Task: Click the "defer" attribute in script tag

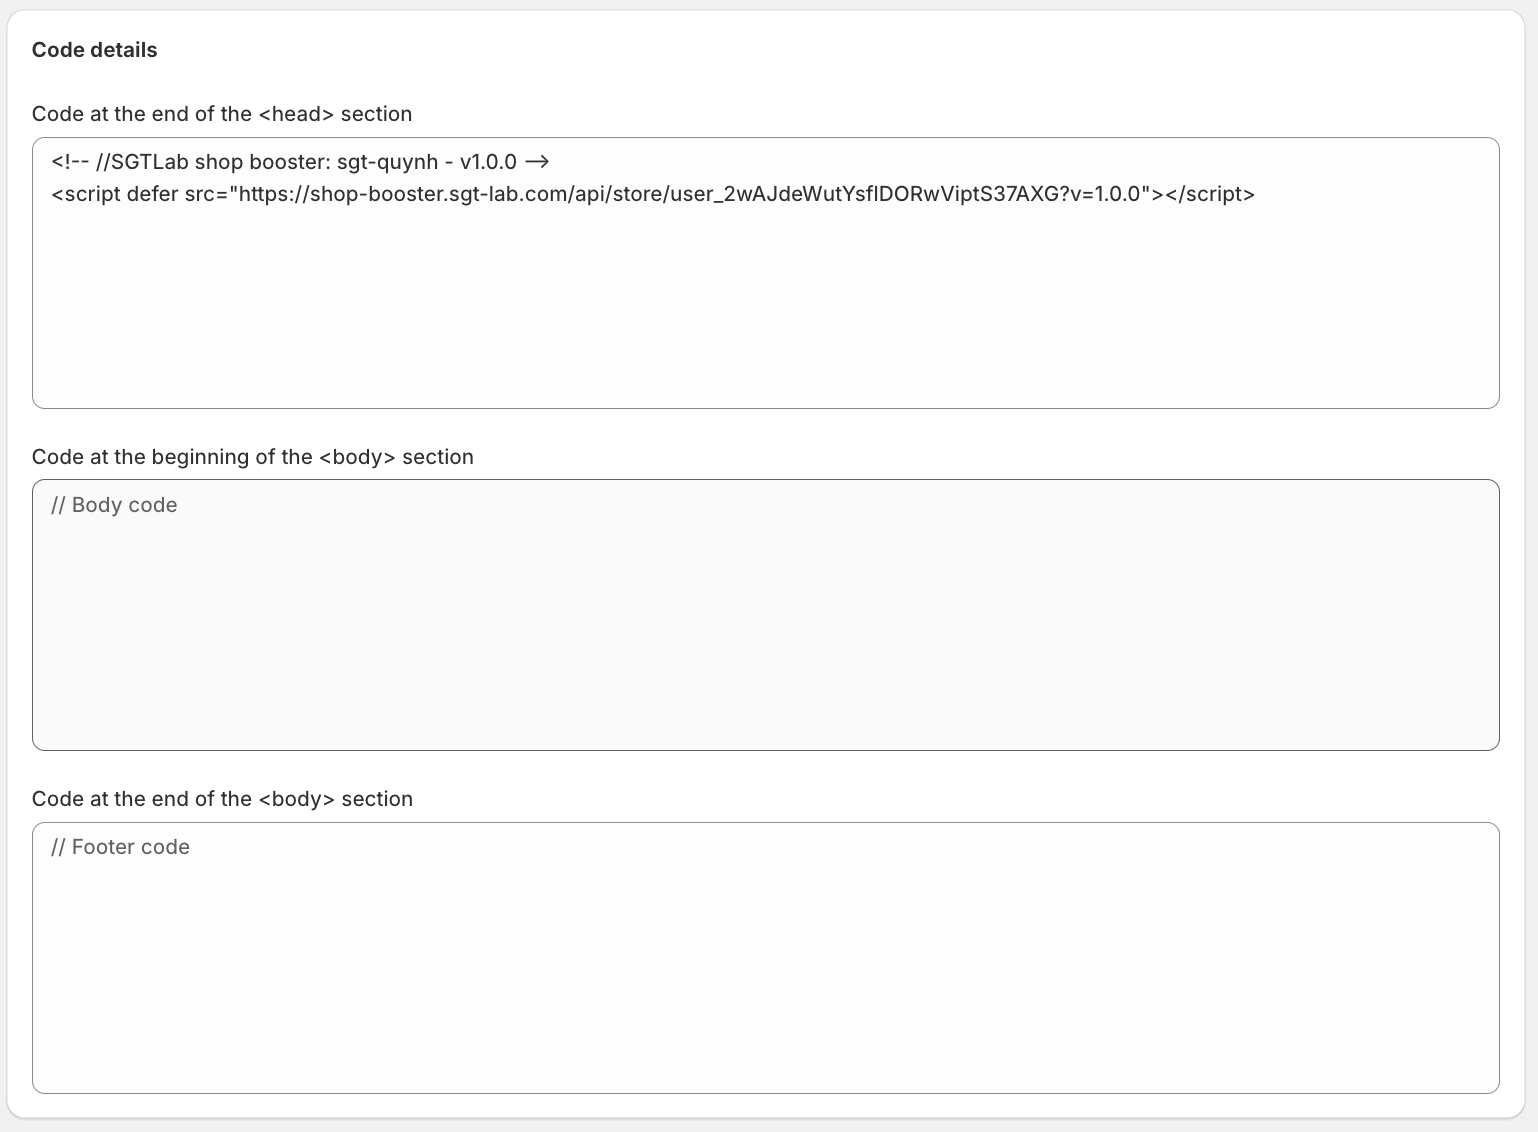Action: pyautogui.click(x=152, y=194)
